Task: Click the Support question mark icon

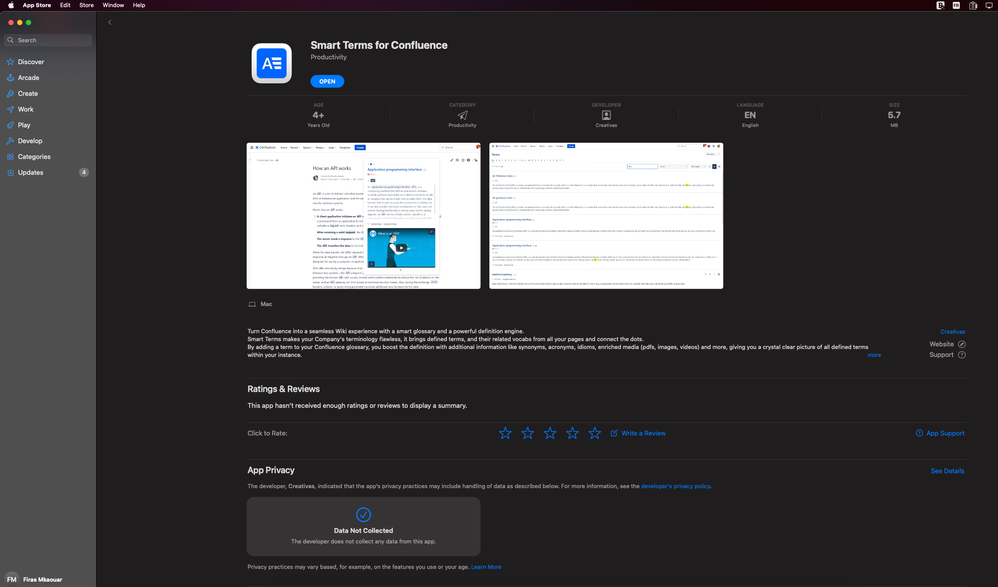Action: (x=962, y=355)
